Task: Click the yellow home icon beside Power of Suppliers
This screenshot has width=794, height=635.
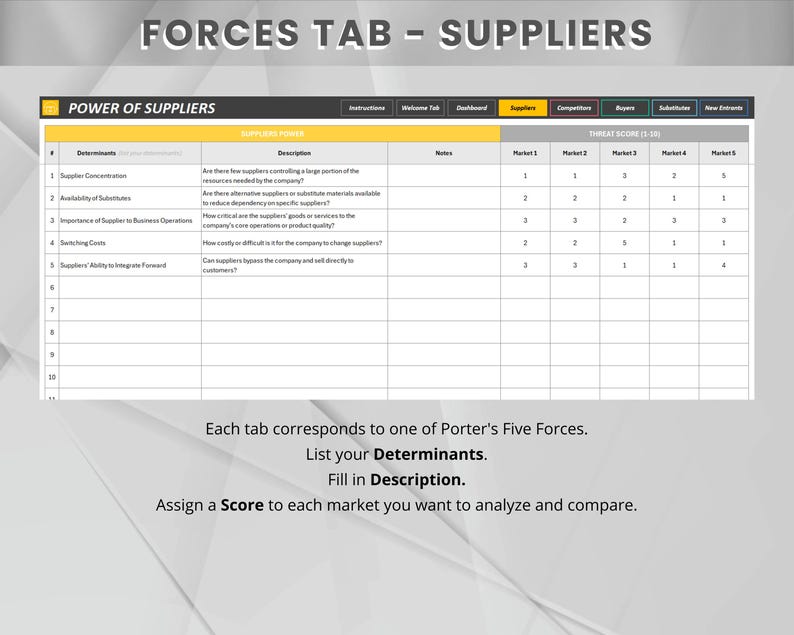Action: coord(51,108)
